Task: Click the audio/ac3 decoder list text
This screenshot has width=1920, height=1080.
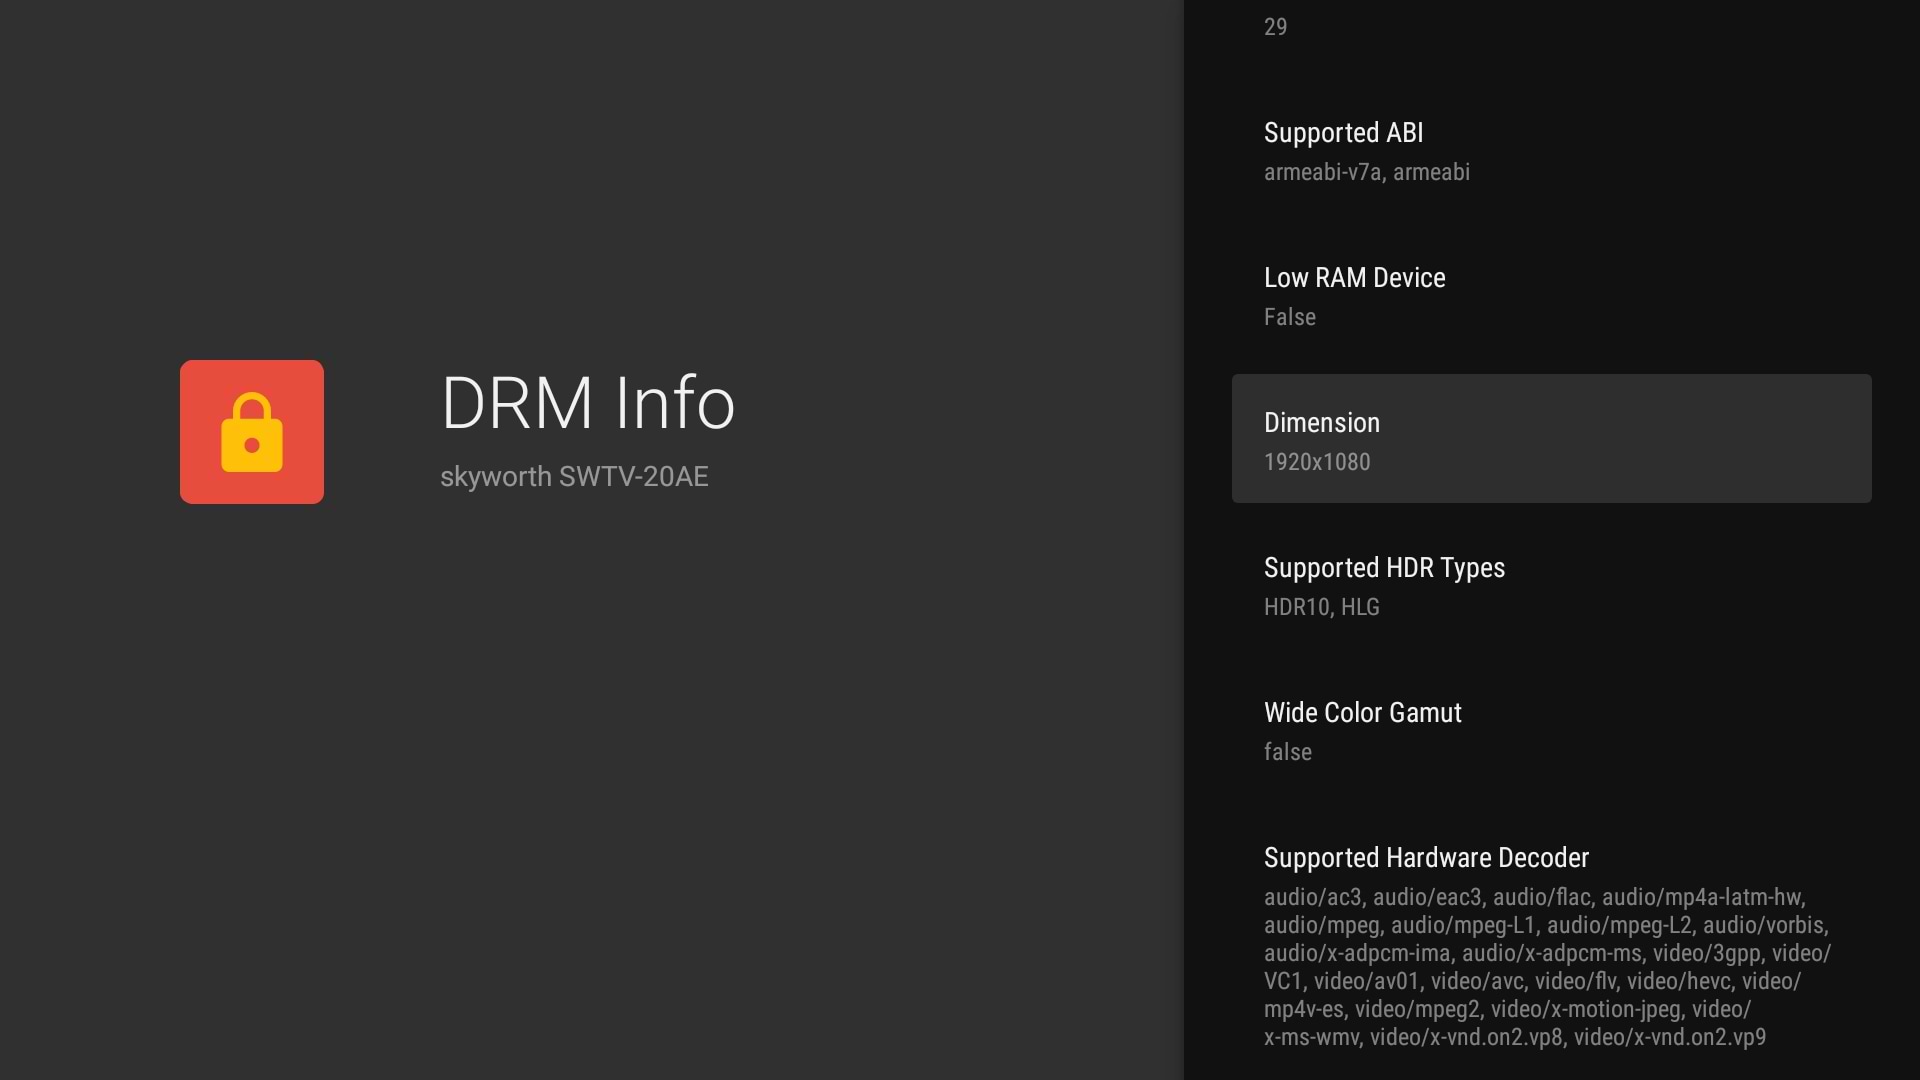Action: (x=1547, y=967)
